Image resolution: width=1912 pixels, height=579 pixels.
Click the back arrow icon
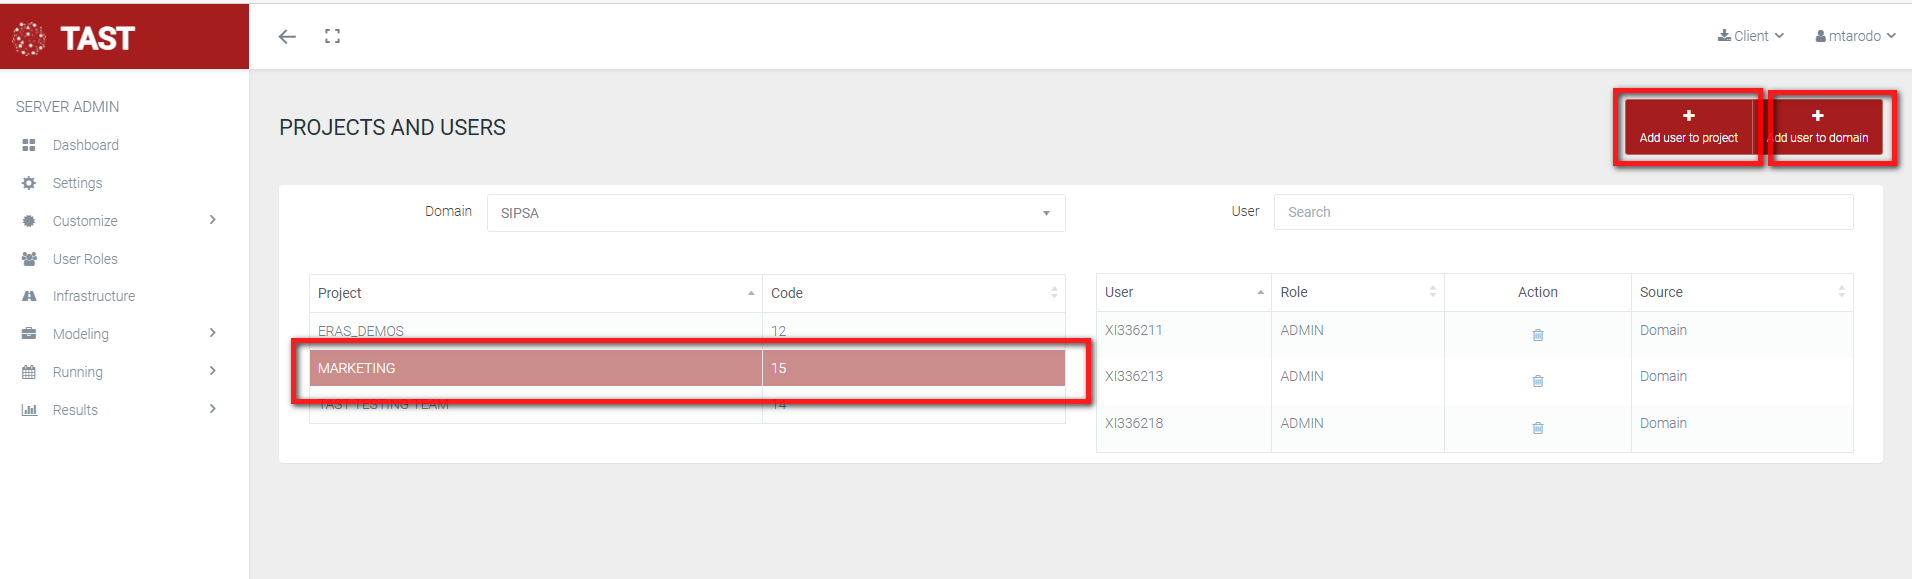pyautogui.click(x=287, y=37)
